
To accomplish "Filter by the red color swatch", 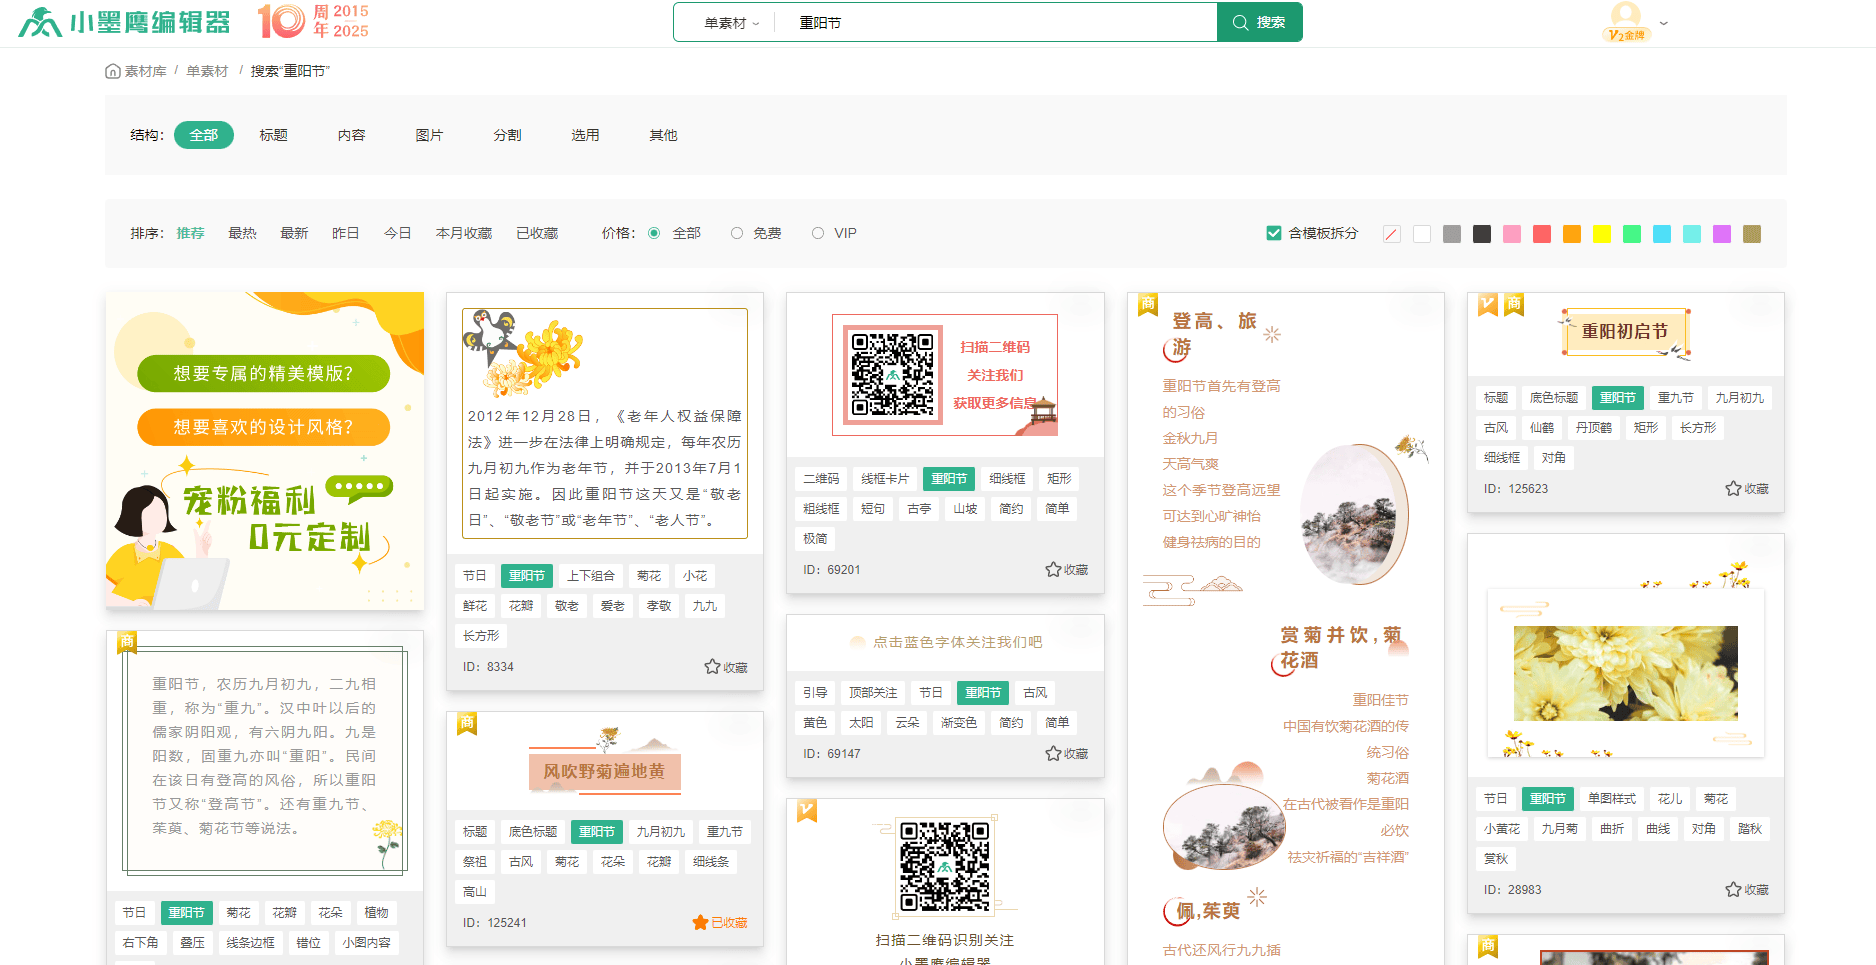I will coord(1542,234).
